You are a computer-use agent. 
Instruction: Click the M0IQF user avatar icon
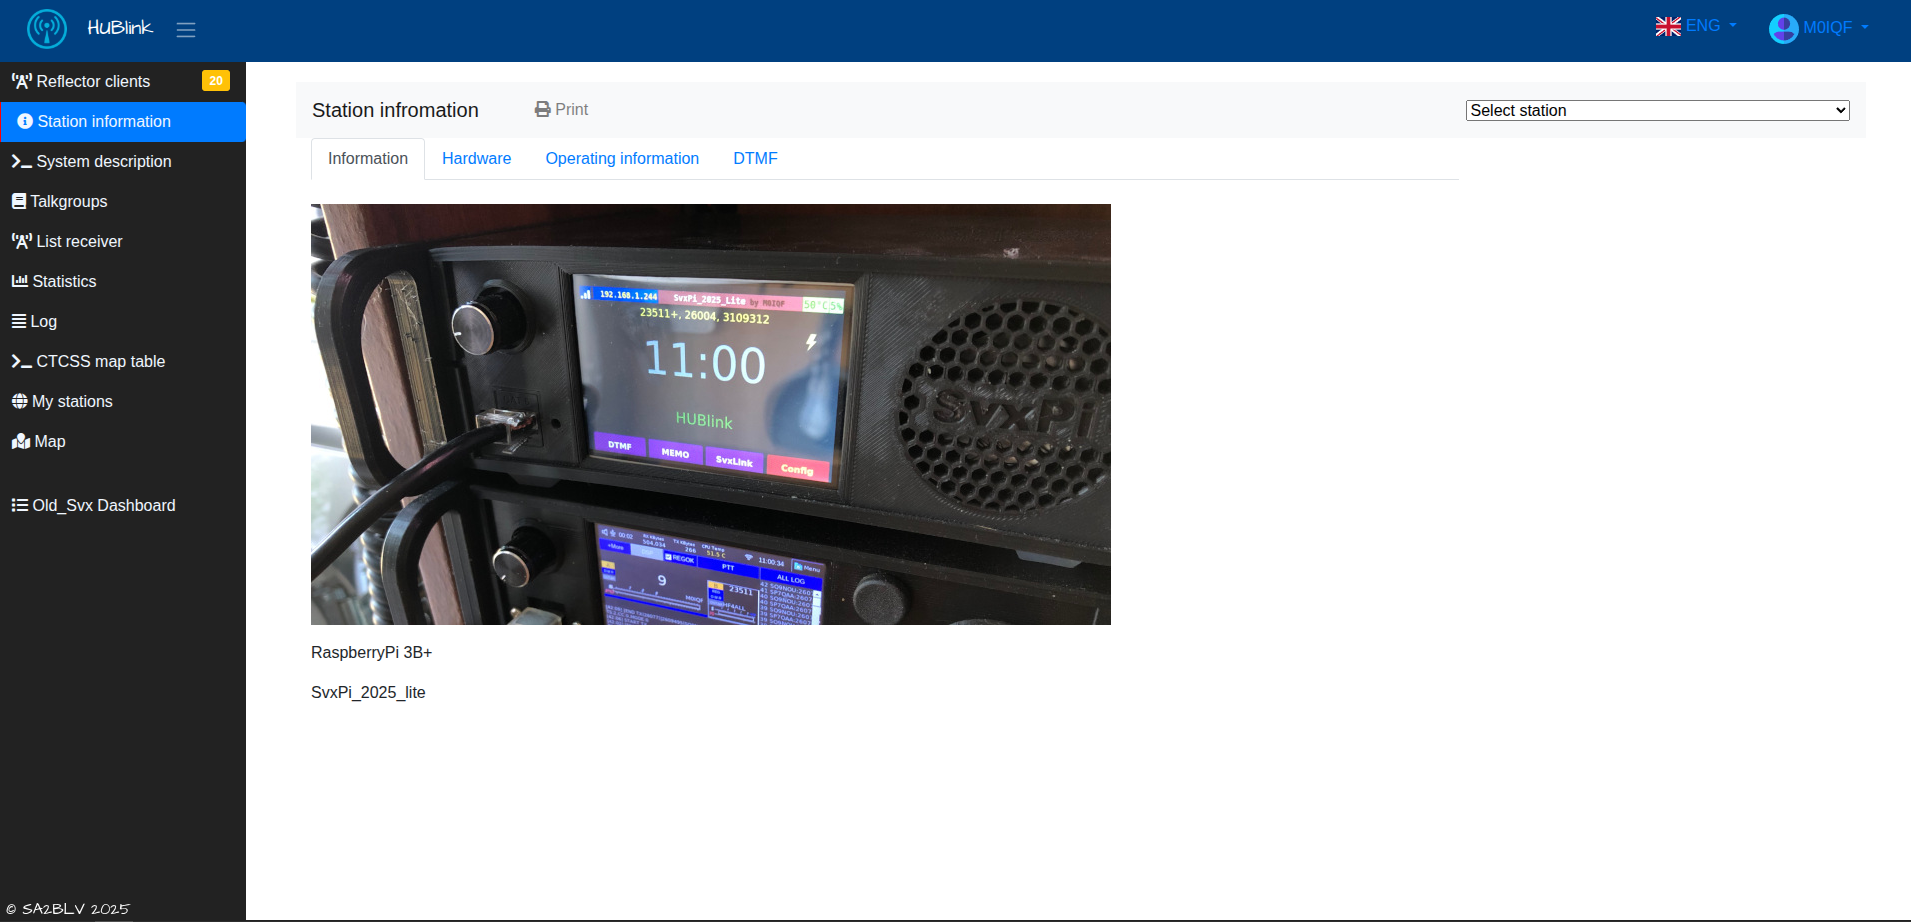[x=1783, y=28]
